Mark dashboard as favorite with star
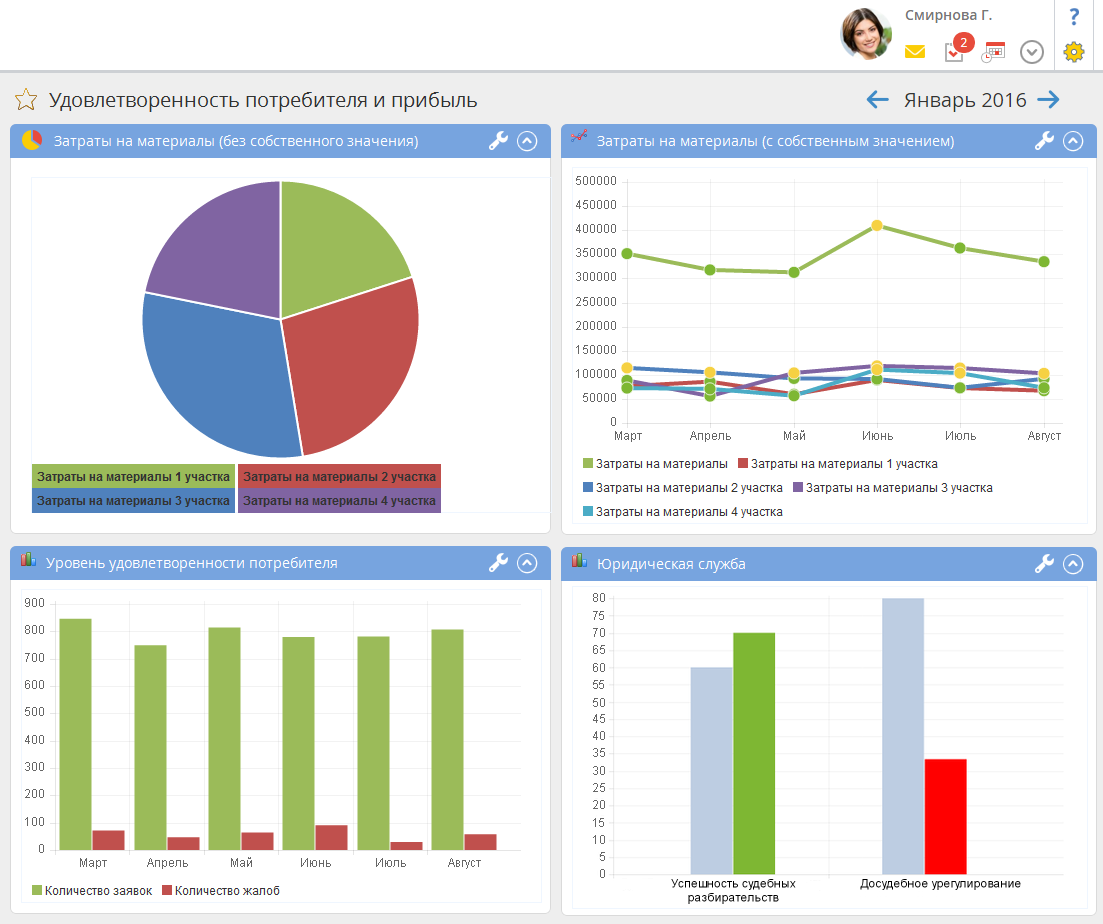The width and height of the screenshot is (1103, 924). click(26, 100)
